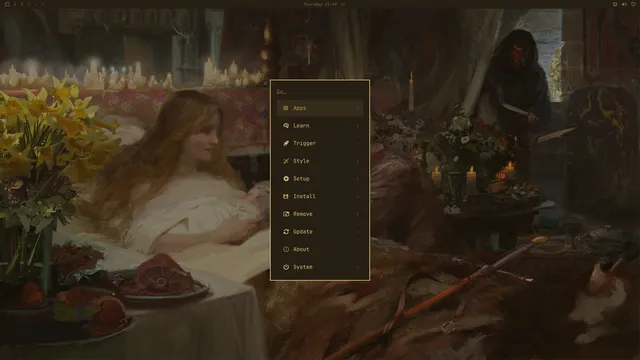The image size is (640, 360).
Task: Click the Apps grid icon
Action: coord(286,108)
